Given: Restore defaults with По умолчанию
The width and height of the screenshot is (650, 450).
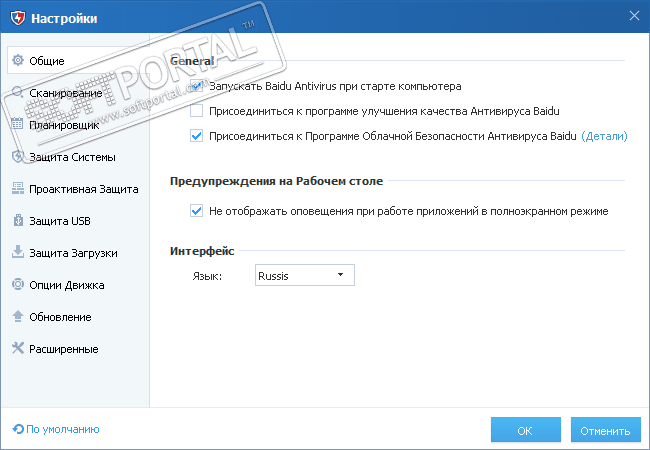Looking at the screenshot, I should 56,429.
